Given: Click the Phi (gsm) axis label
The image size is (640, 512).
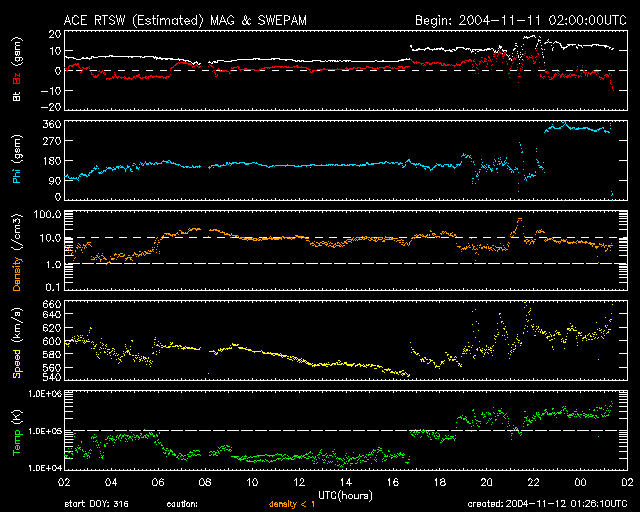Looking at the screenshot, I should [17, 160].
